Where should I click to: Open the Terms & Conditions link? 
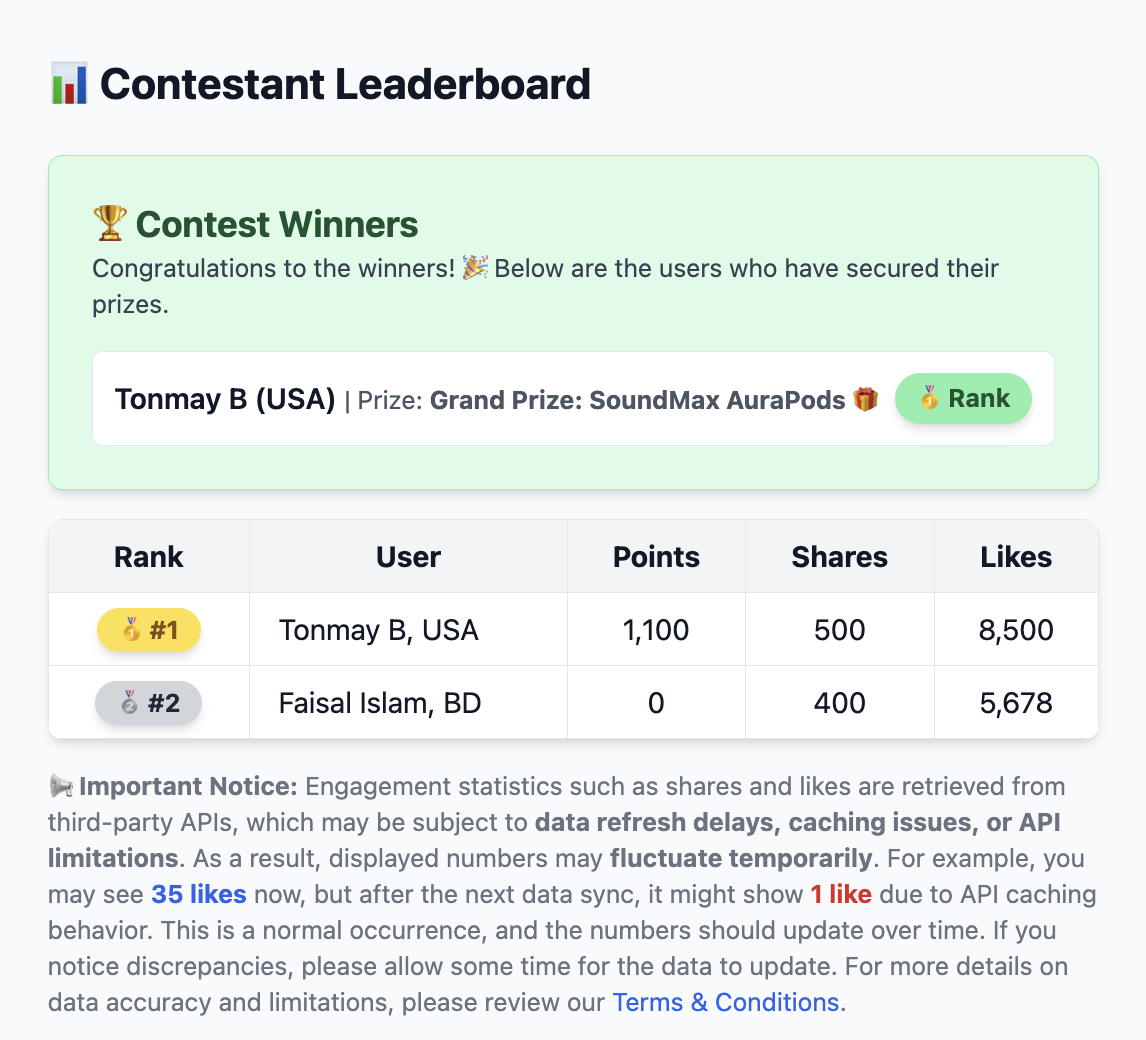[726, 1002]
